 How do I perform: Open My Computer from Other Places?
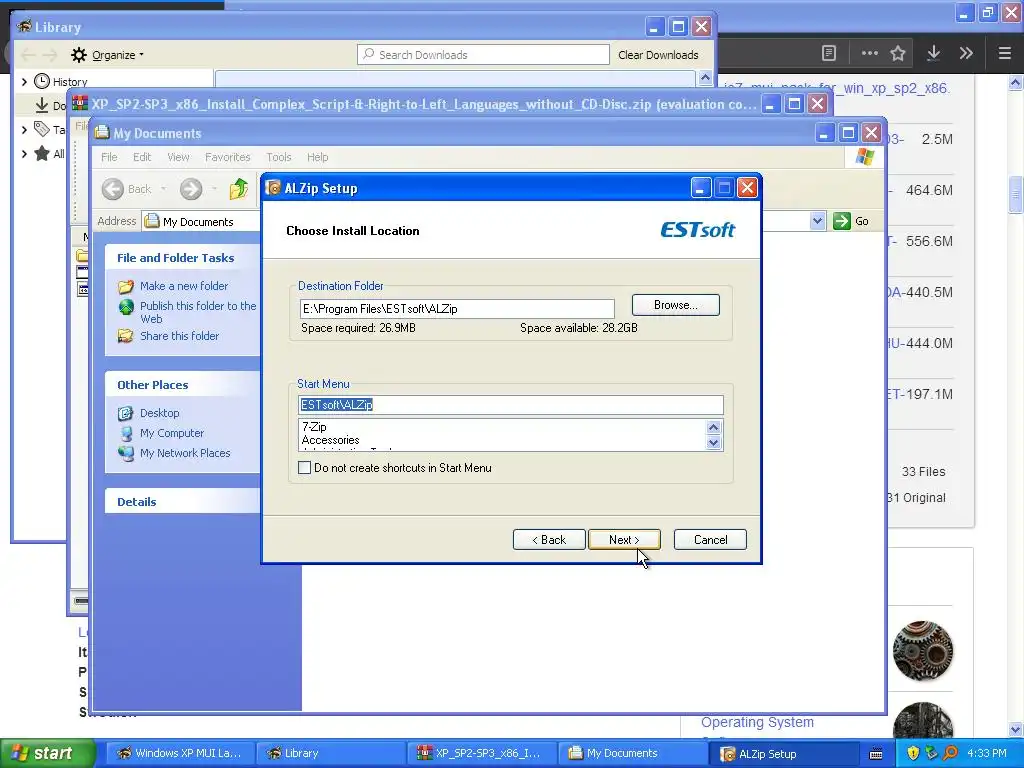tap(172, 433)
